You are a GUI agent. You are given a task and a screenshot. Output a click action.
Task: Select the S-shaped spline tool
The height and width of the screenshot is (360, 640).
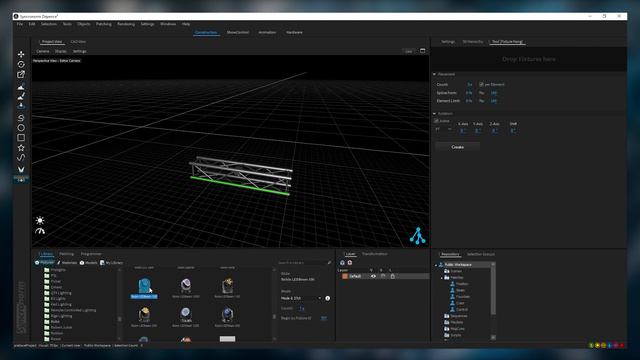point(21,118)
